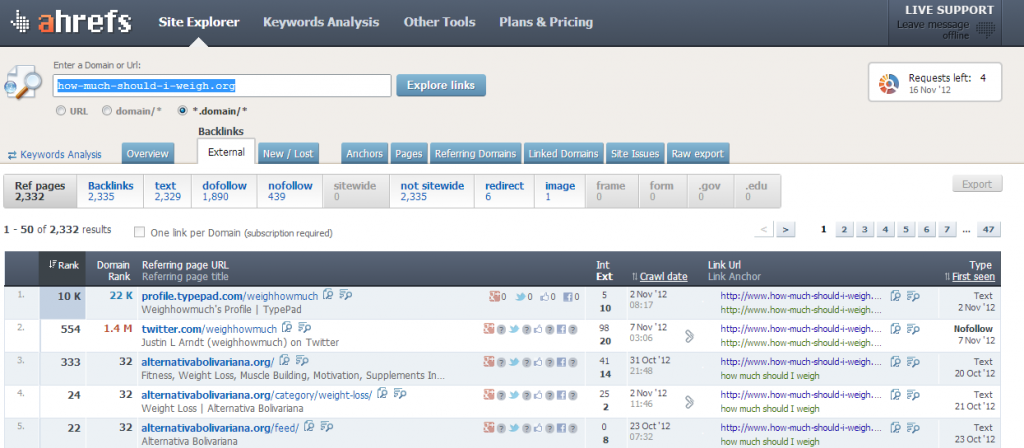1024x448 pixels.
Task: Open keywords-search icon next to alternativabolivariana.org/category/weight-loss/
Action: 400,393
